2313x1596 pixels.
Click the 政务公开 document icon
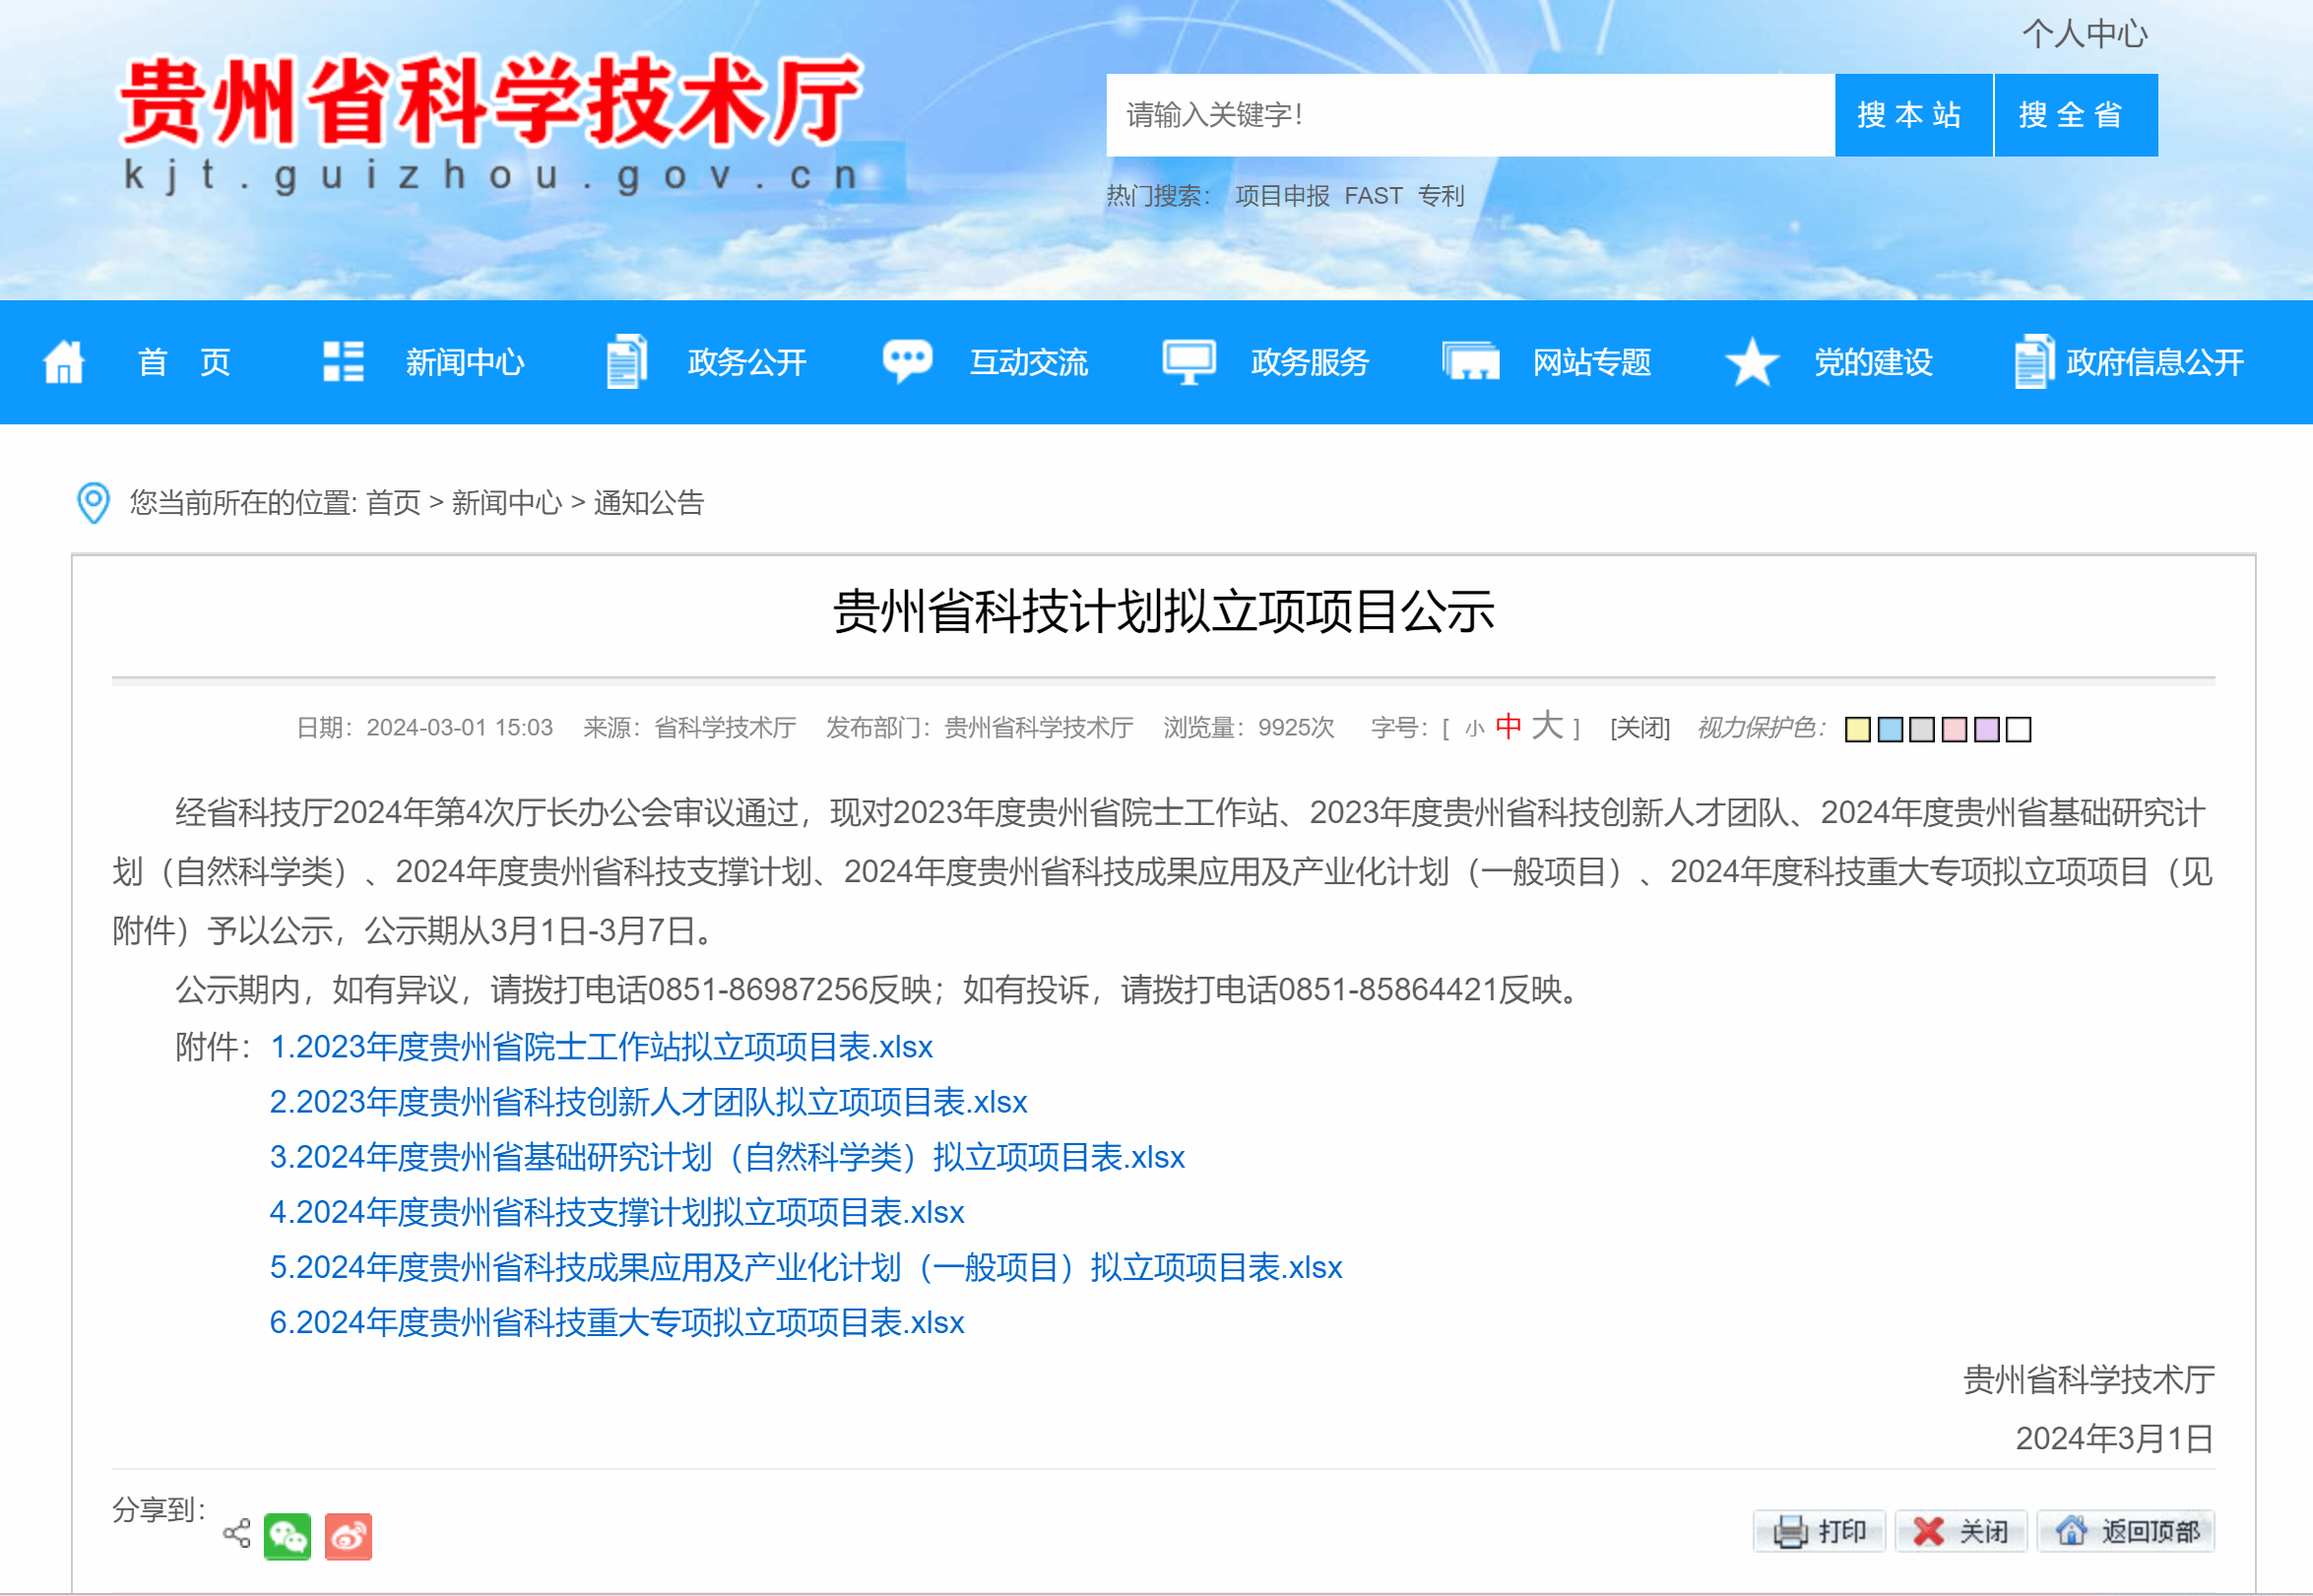[x=626, y=362]
